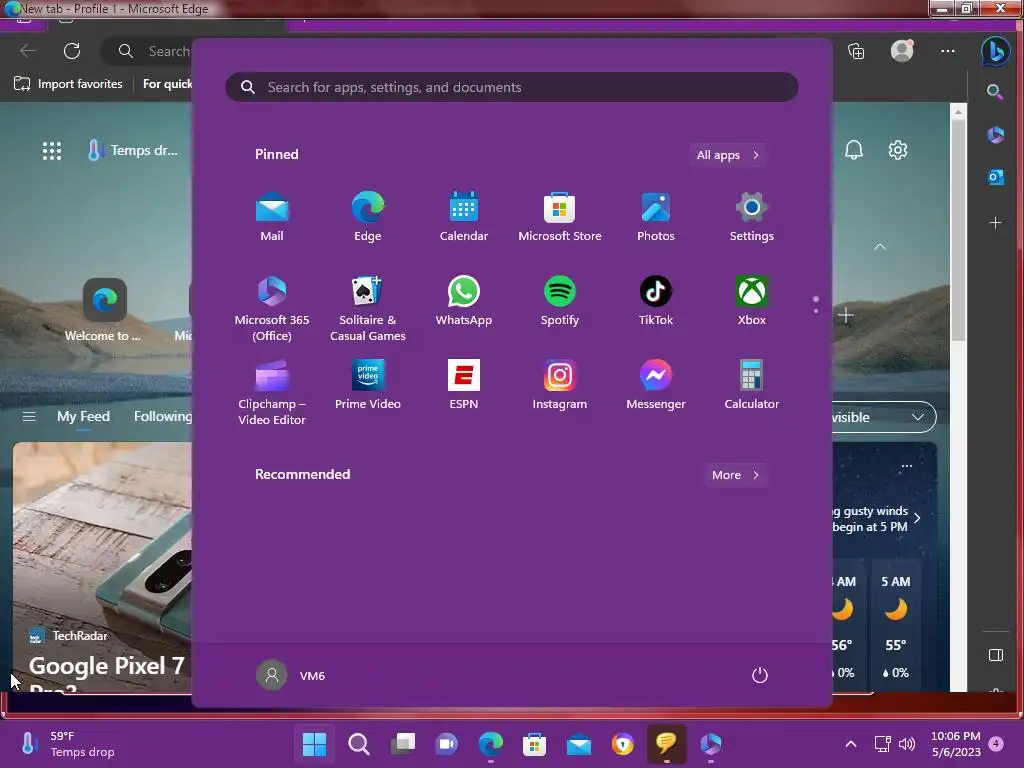
Task: Expand the system tray hidden icons chevron
Action: [850, 743]
